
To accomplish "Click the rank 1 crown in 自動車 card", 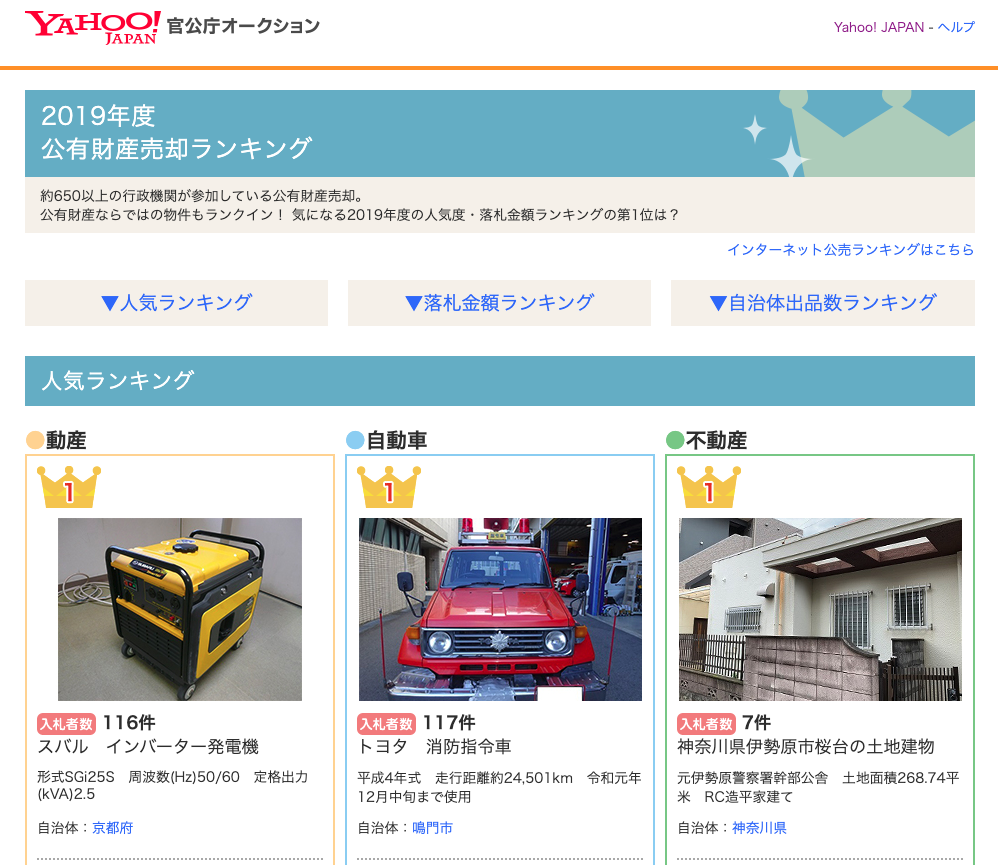I will pos(389,487).
